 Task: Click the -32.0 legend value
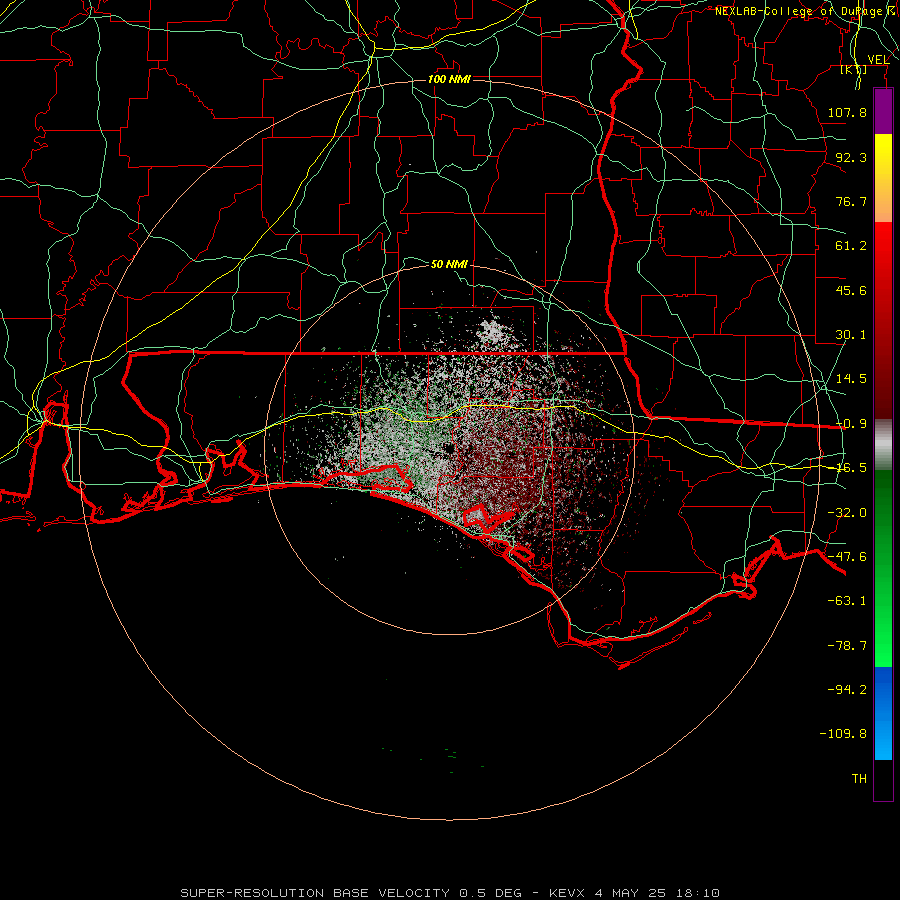click(847, 513)
